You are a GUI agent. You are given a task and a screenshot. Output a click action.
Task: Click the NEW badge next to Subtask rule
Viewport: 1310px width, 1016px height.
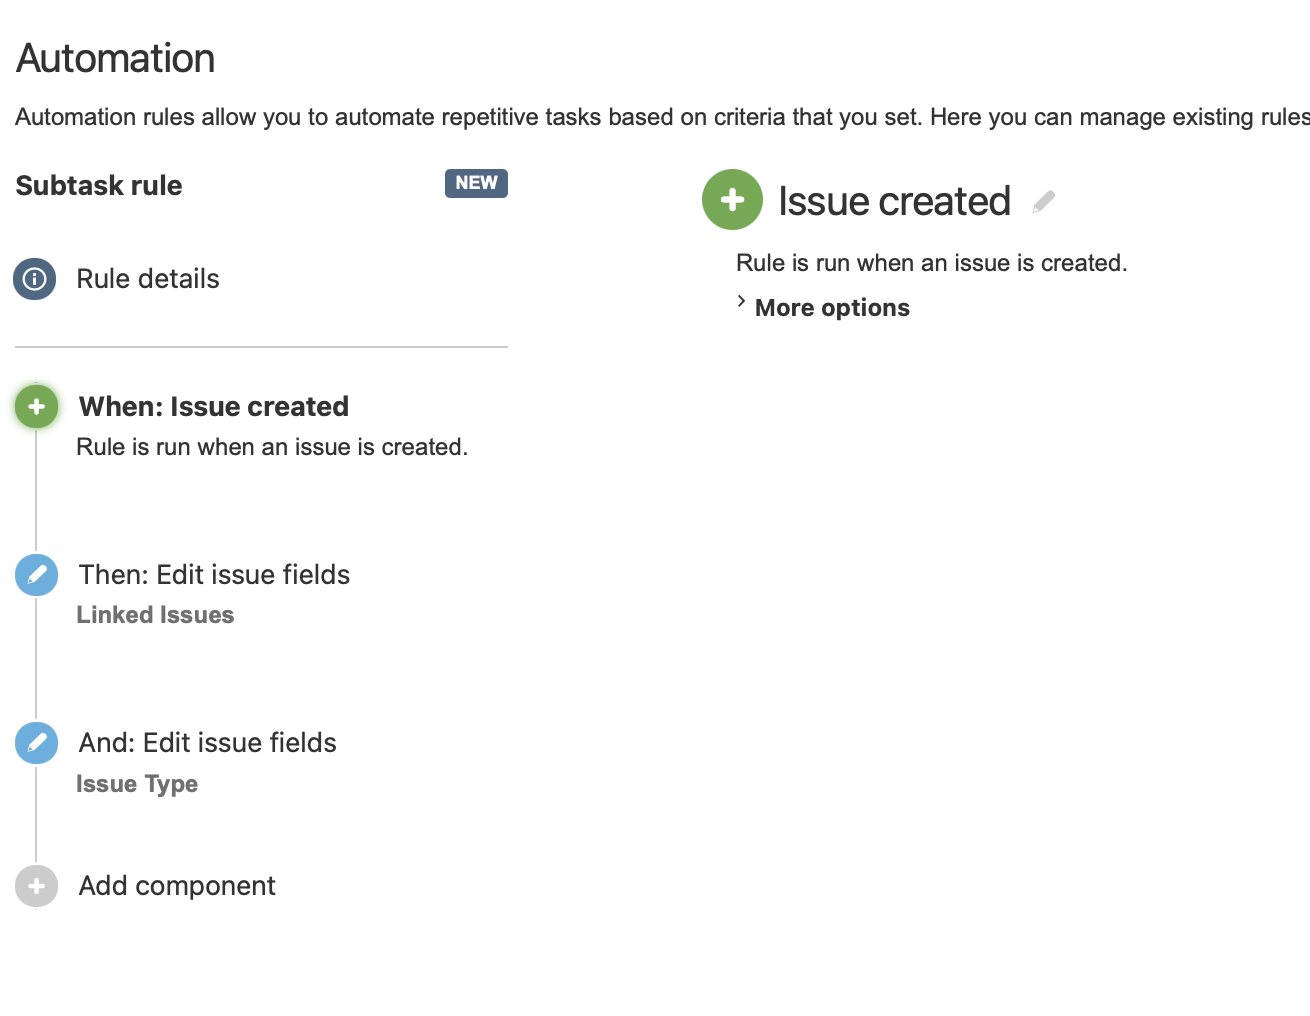(476, 183)
